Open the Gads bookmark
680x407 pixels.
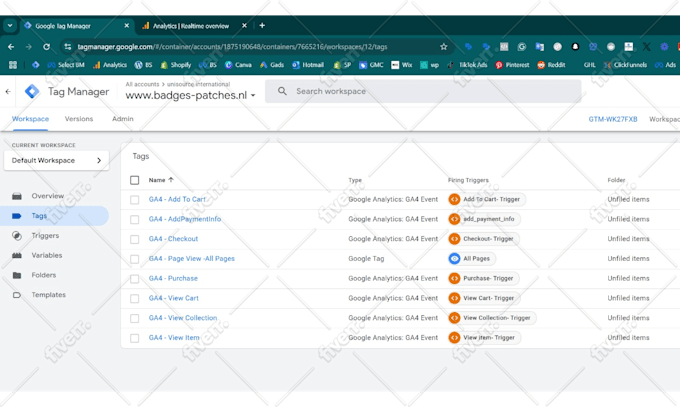pos(272,65)
